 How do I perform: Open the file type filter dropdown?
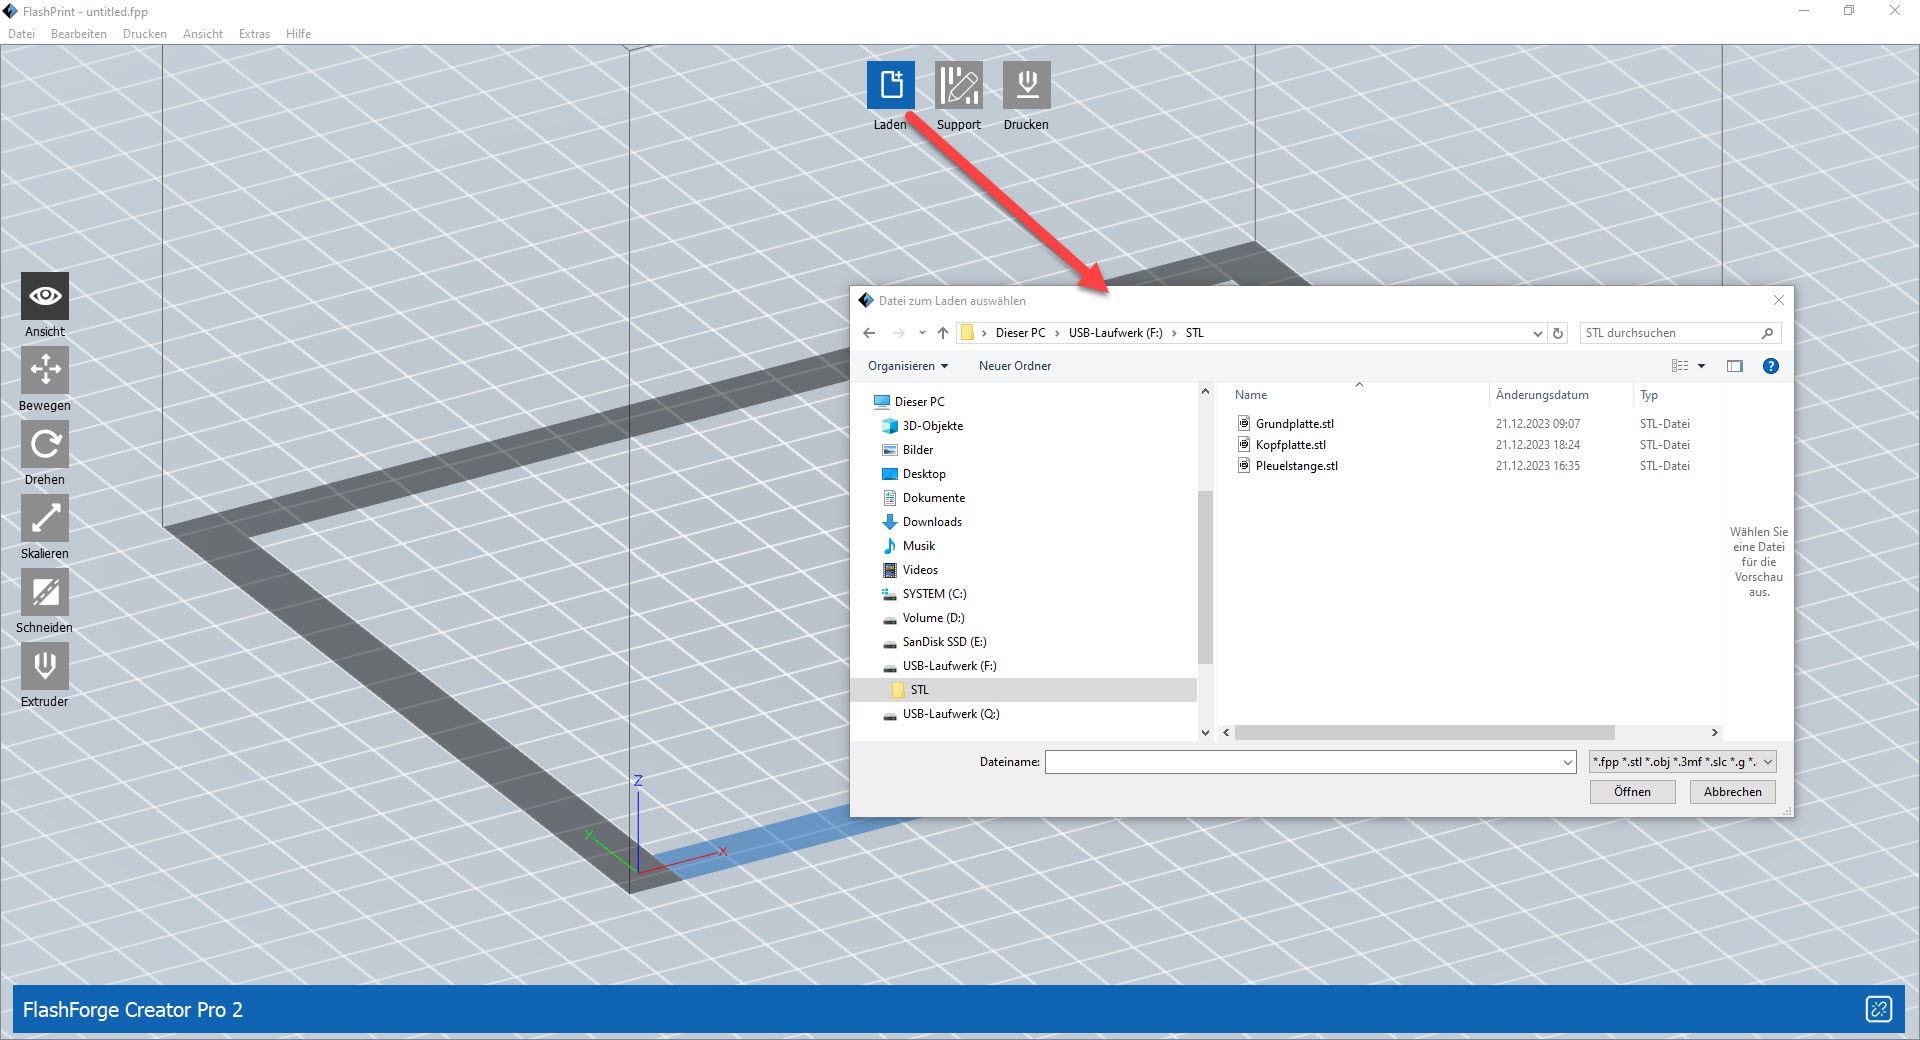pos(1683,762)
